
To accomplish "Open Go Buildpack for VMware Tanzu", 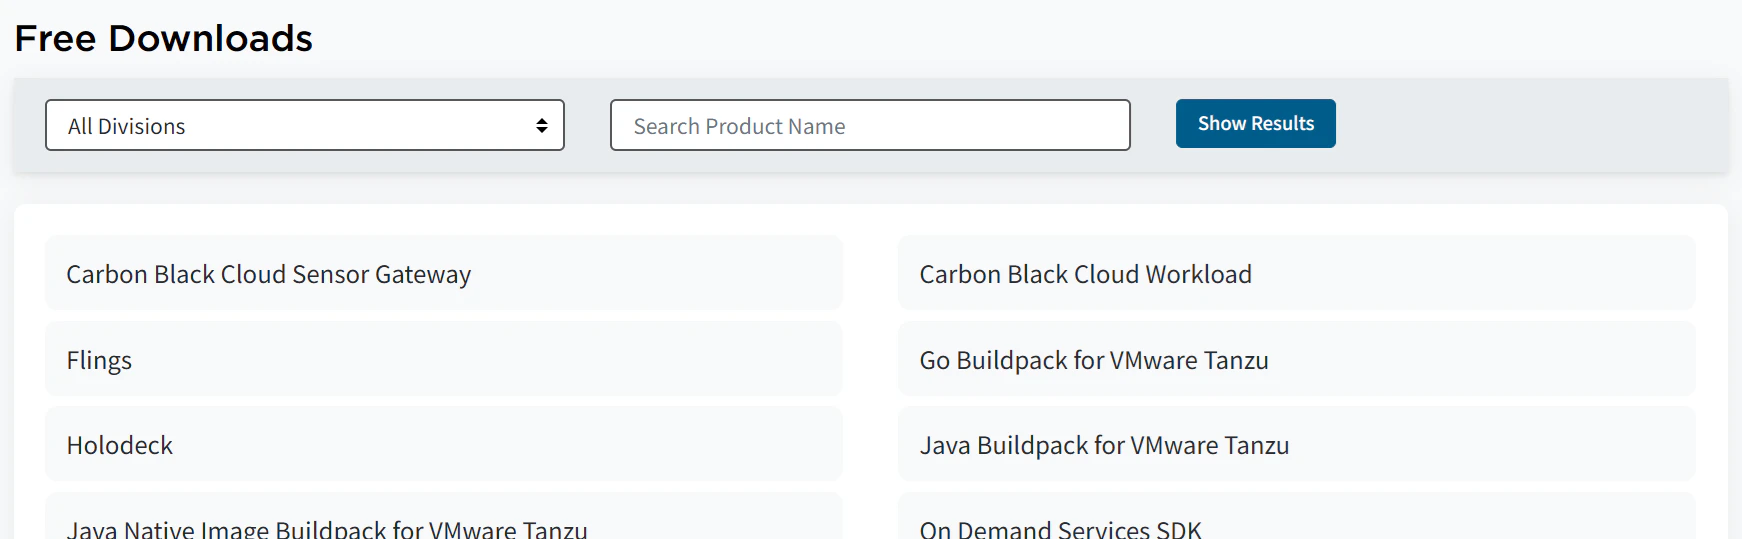I will (x=1094, y=360).
